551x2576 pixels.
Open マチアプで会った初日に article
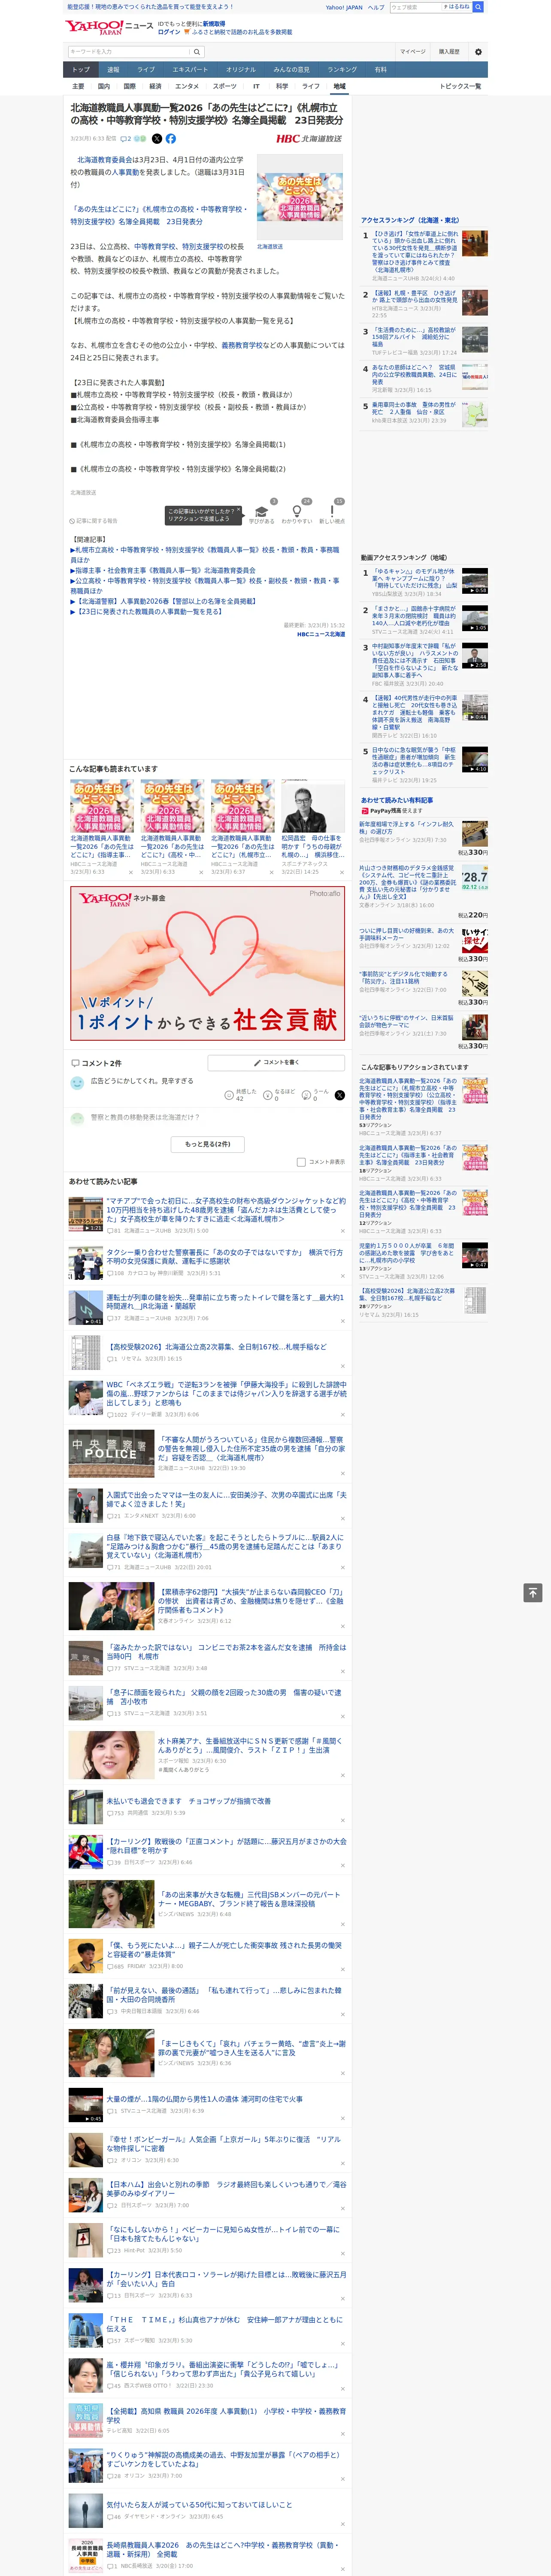tap(226, 1209)
